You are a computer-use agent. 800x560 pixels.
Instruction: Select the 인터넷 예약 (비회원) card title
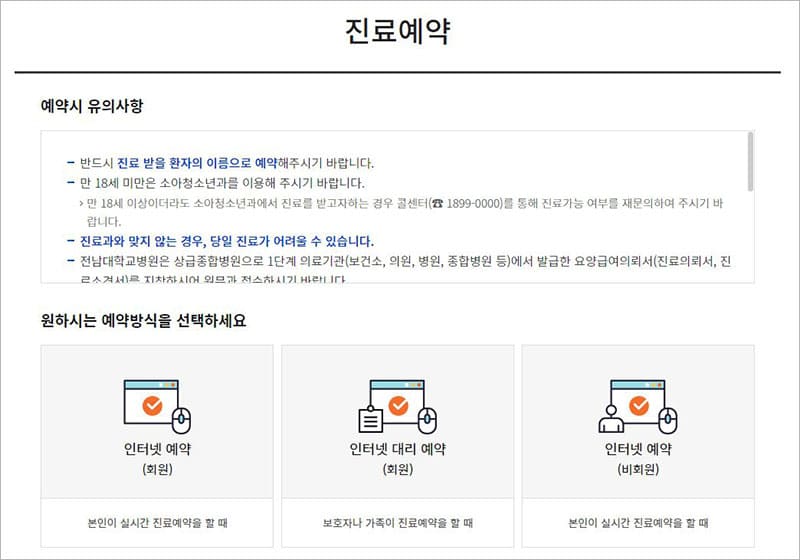[x=637, y=449]
